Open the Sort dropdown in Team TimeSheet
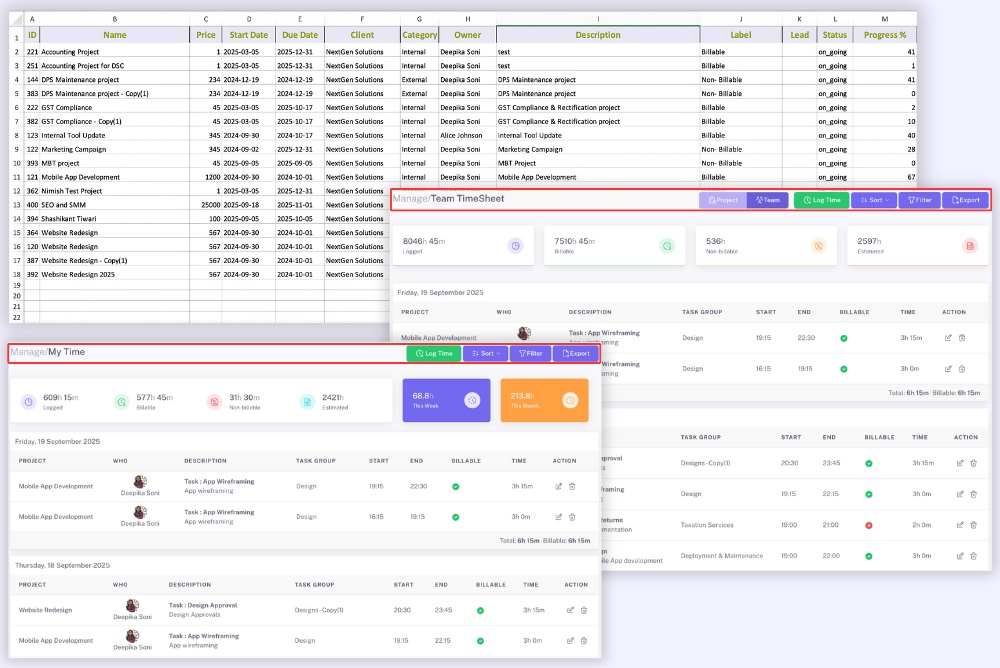This screenshot has width=1000, height=668. click(873, 200)
